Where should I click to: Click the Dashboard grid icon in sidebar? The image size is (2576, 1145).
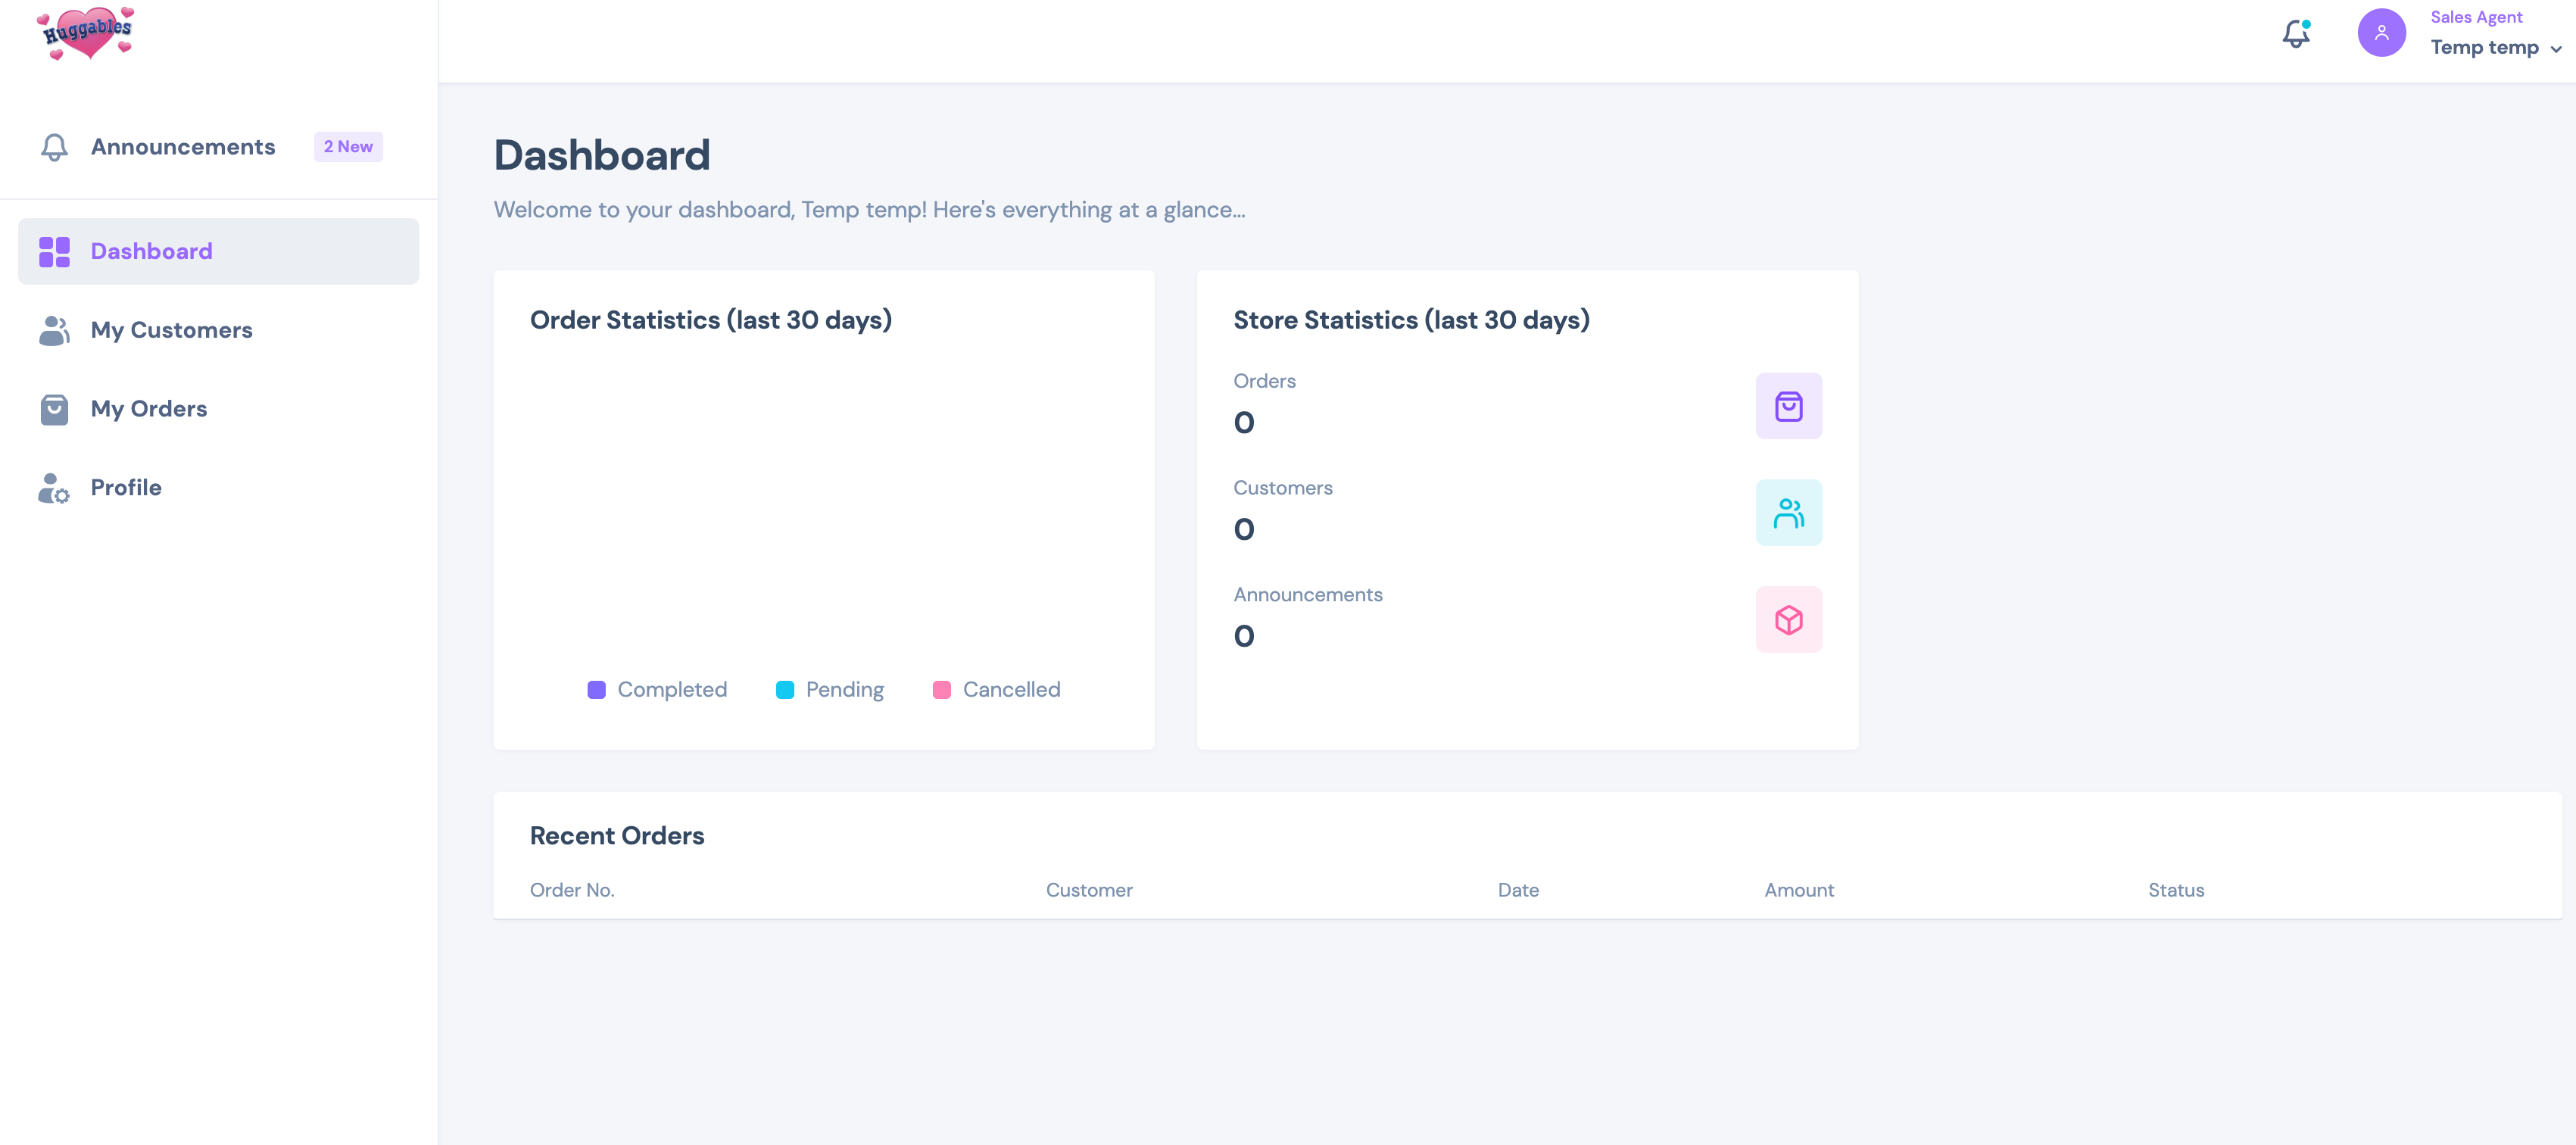54,252
